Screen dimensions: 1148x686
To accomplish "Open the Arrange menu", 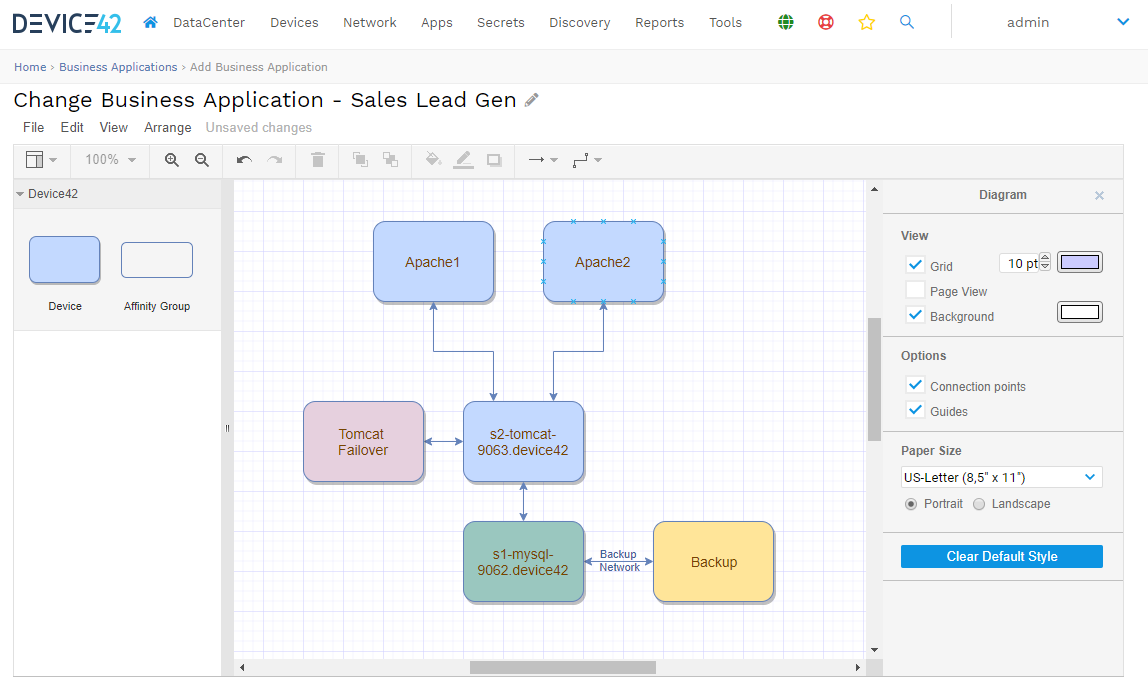I will tap(168, 127).
